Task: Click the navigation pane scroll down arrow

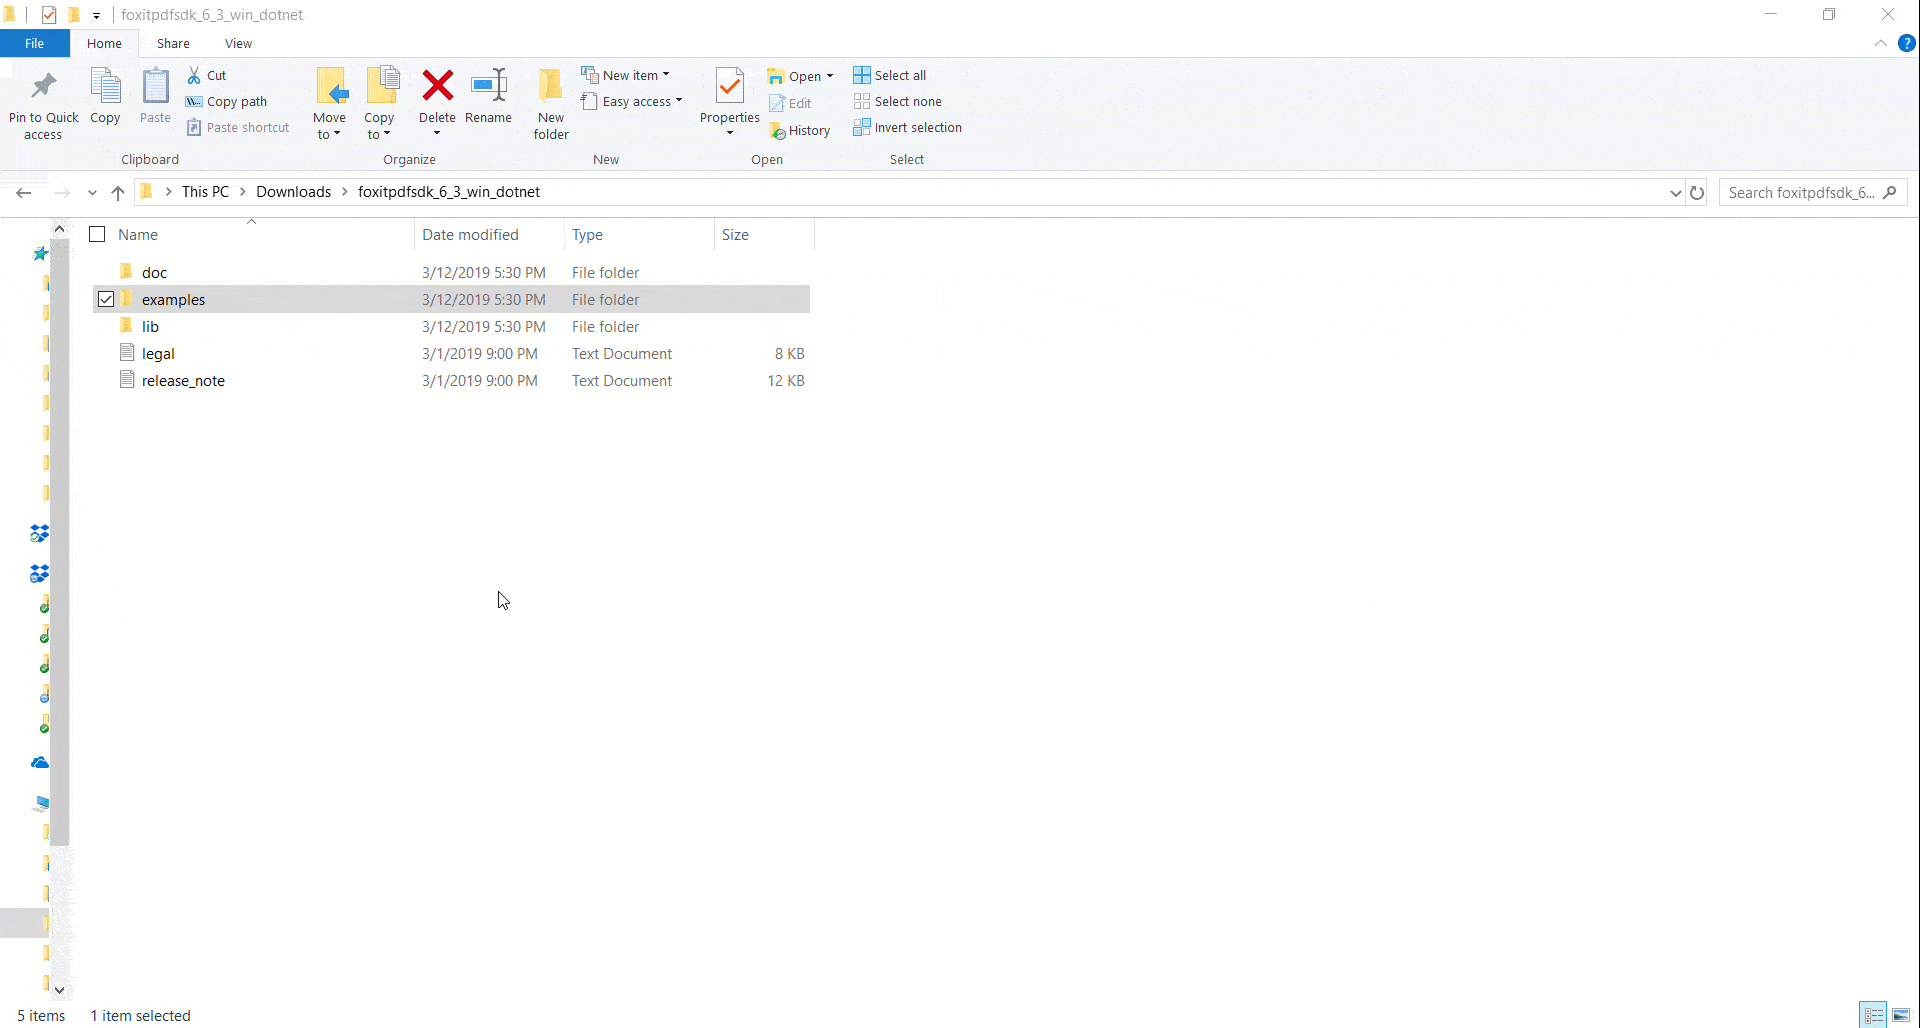Action: pos(59,990)
